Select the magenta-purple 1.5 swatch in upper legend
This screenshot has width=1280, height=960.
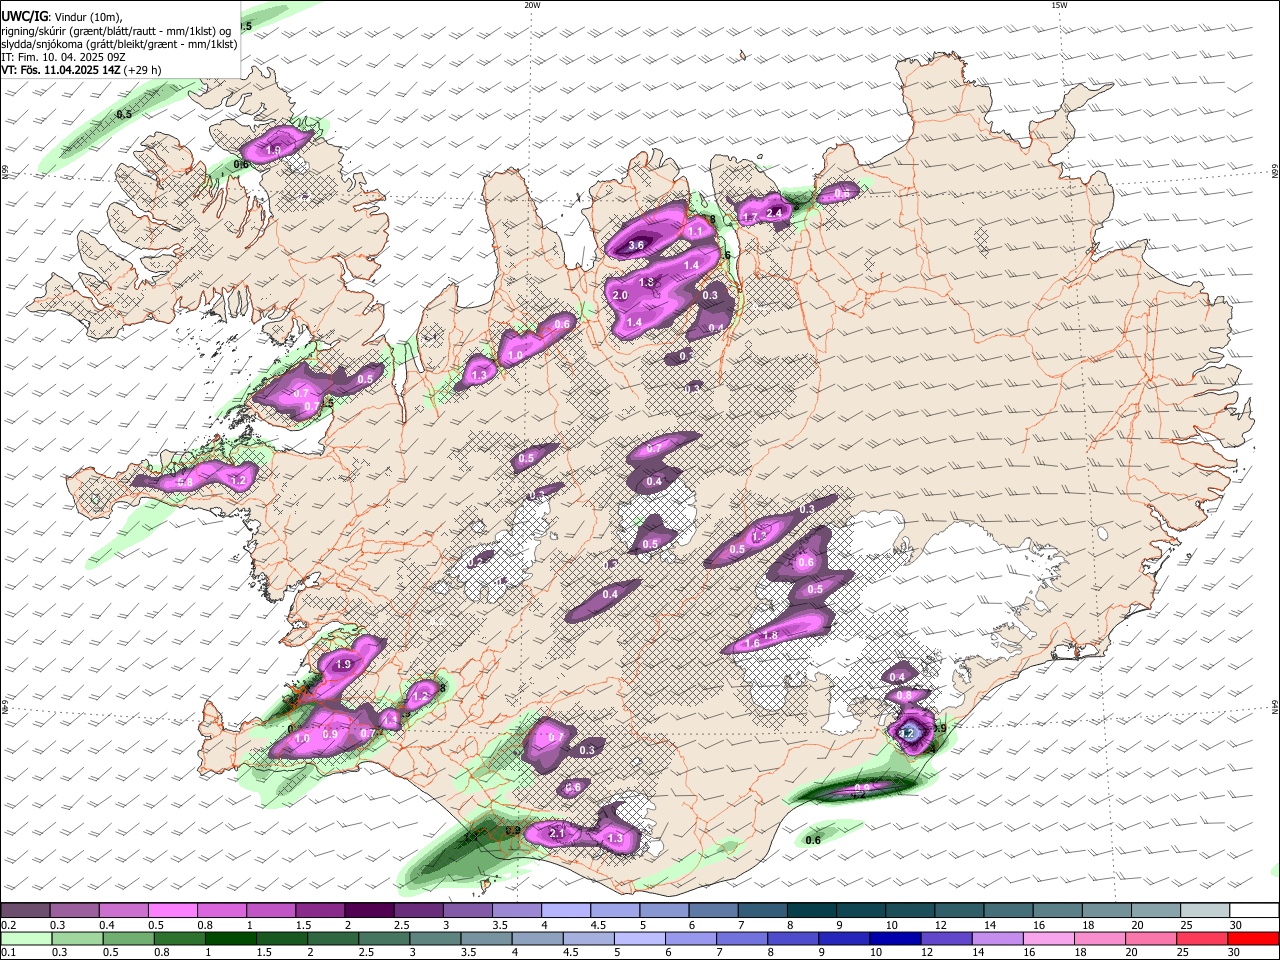pos(320,911)
